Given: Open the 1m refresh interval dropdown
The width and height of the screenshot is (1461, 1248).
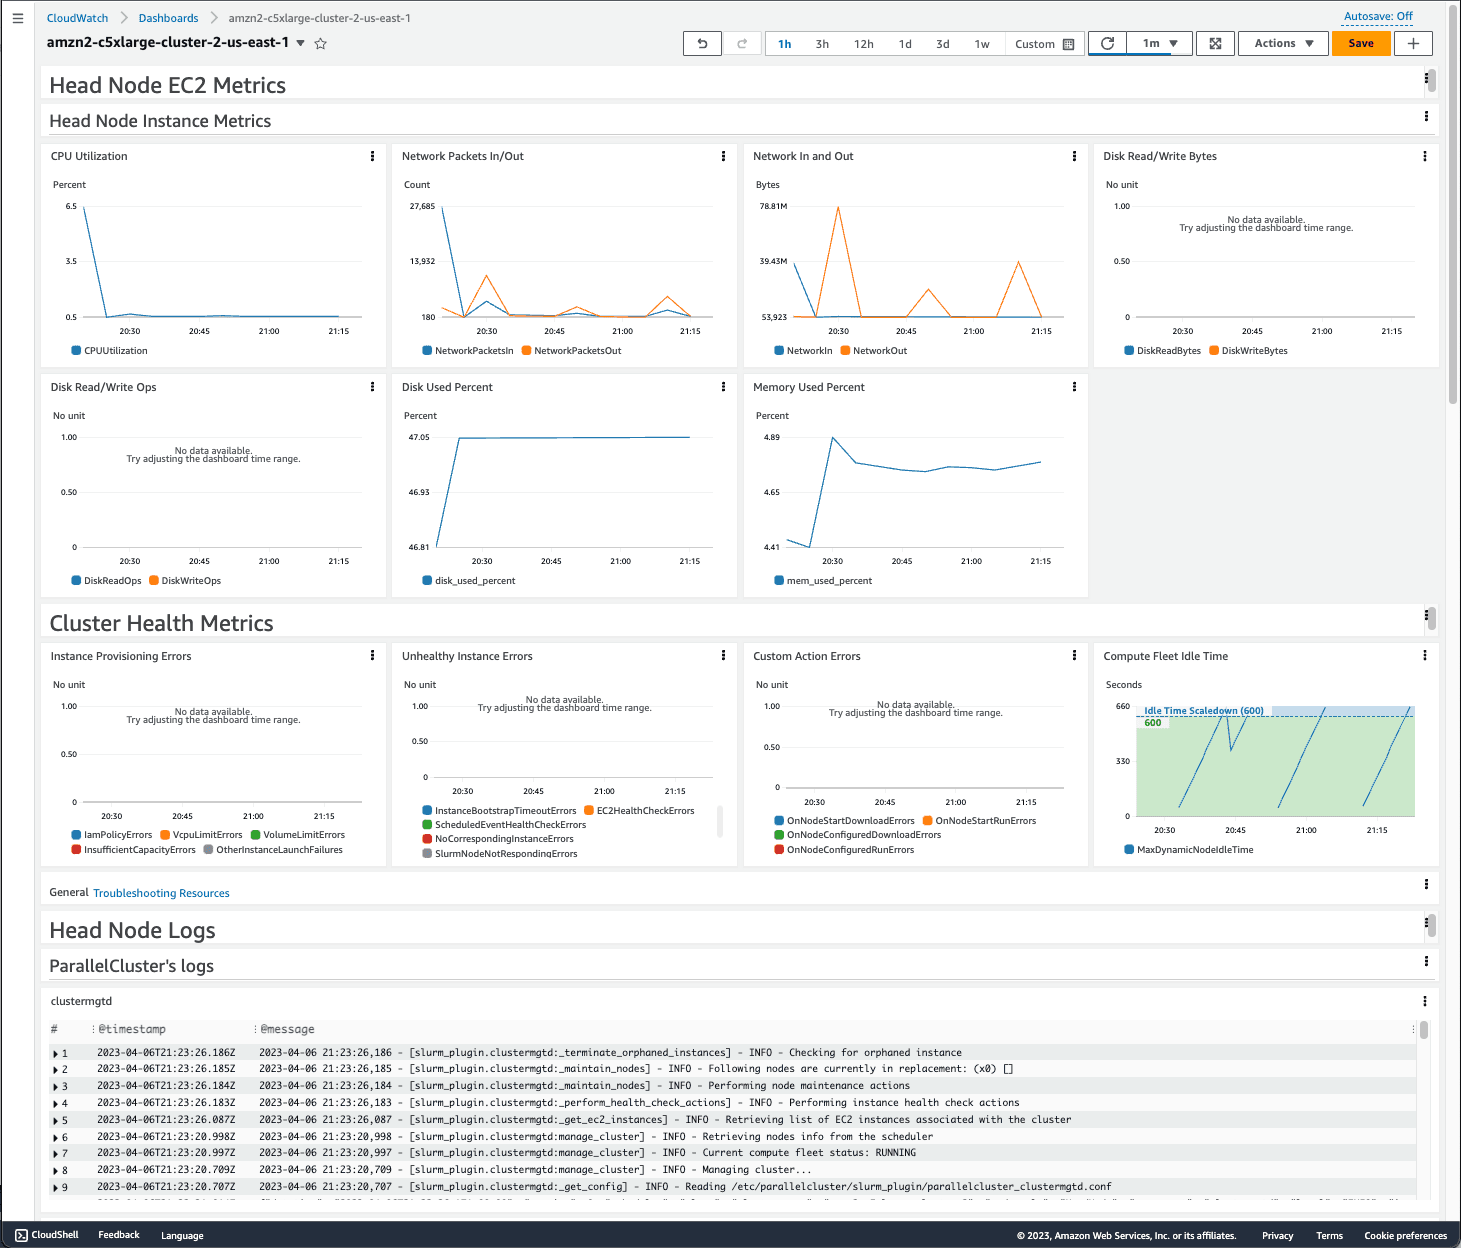Looking at the screenshot, I should [1156, 43].
